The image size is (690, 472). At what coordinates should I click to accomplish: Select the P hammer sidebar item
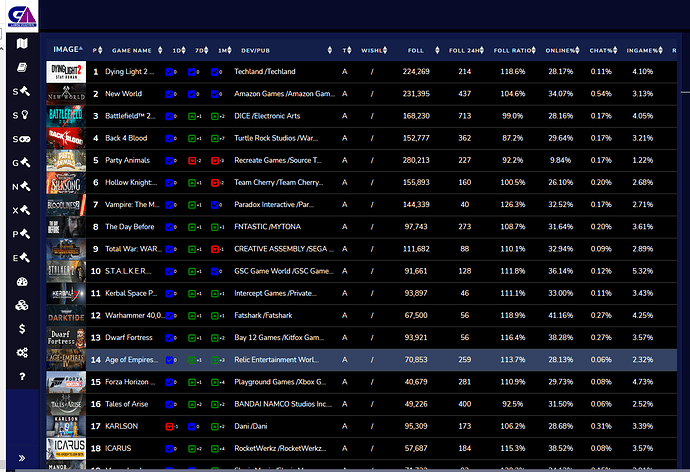point(21,234)
